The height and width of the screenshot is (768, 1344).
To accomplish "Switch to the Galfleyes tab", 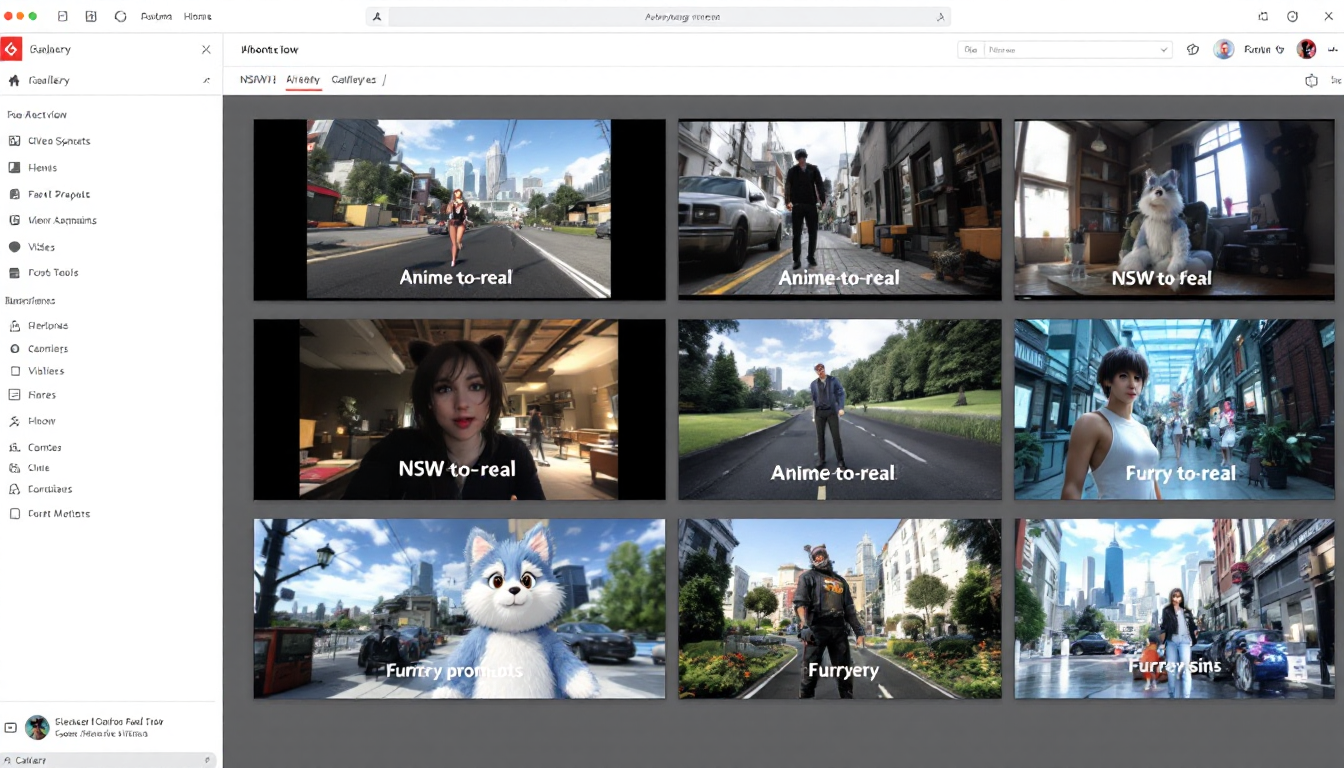I will 353,79.
